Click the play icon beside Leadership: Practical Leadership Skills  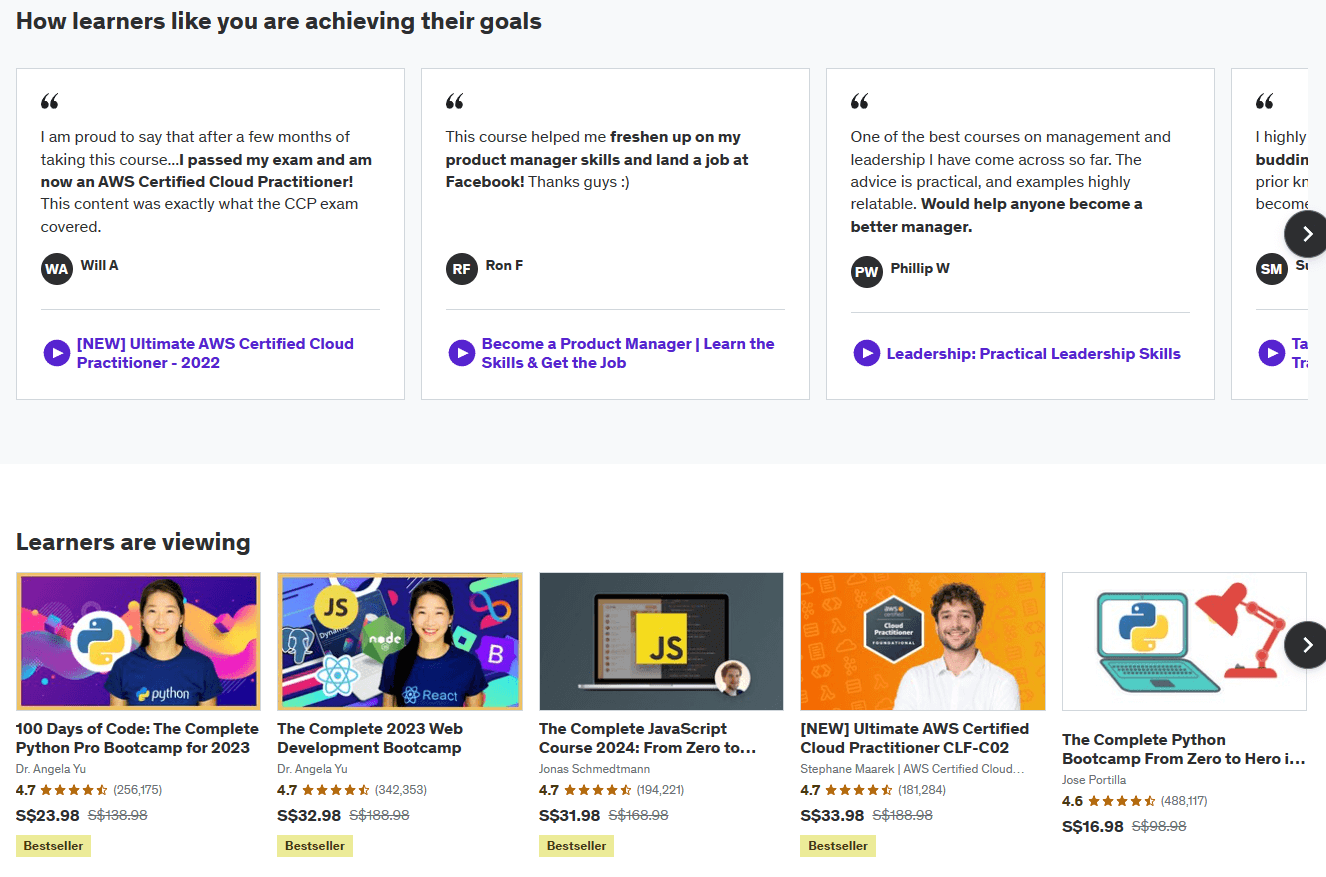[x=866, y=353]
